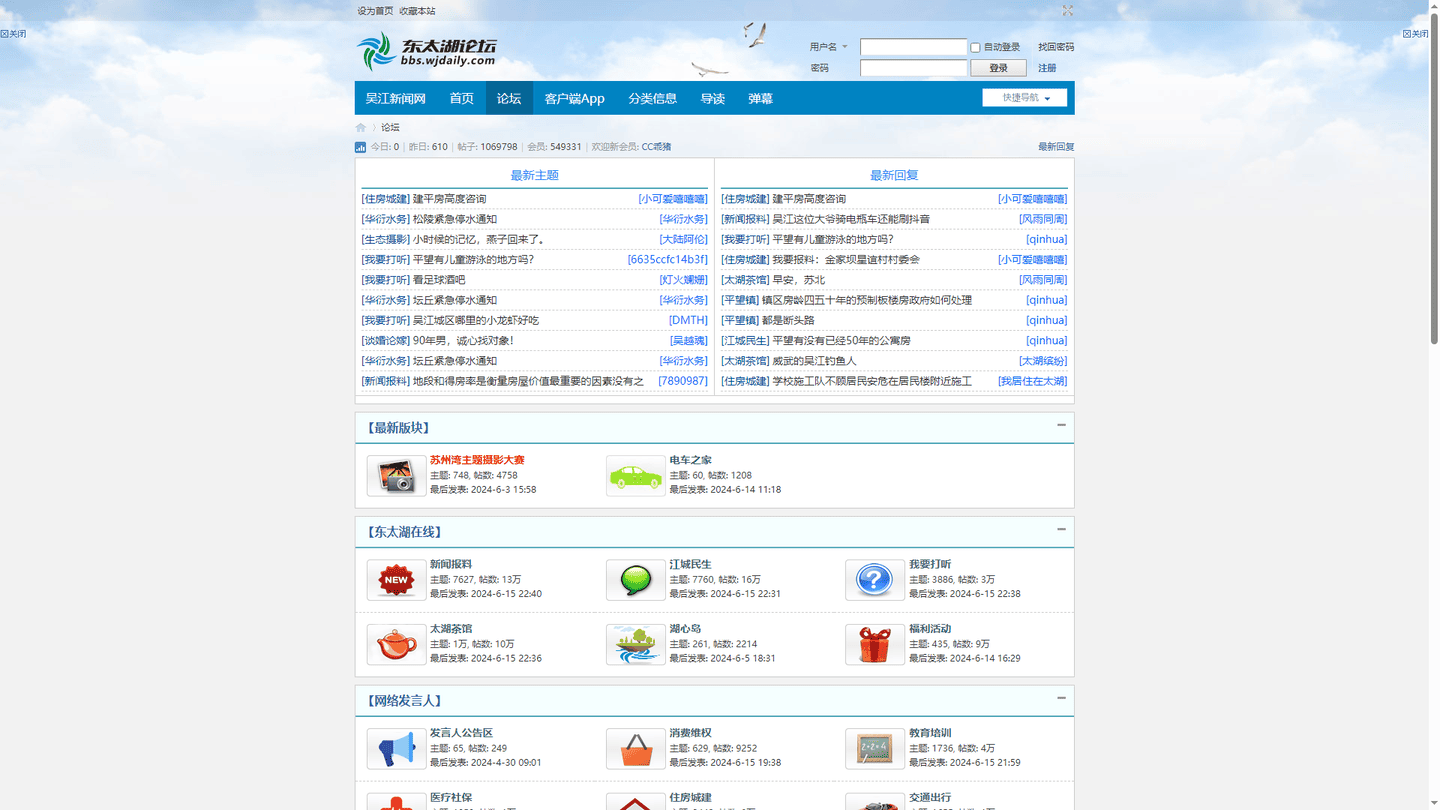Screen dimensions: 1440x810
Task: Open reply 威武的吴江钓鱼人
Action: pyautogui.click(x=814, y=361)
